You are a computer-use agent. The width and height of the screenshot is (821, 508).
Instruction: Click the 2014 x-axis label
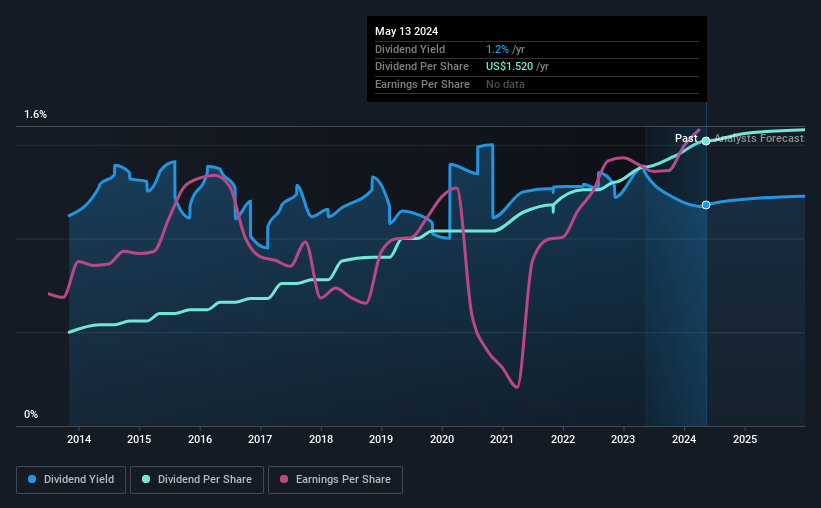click(79, 439)
